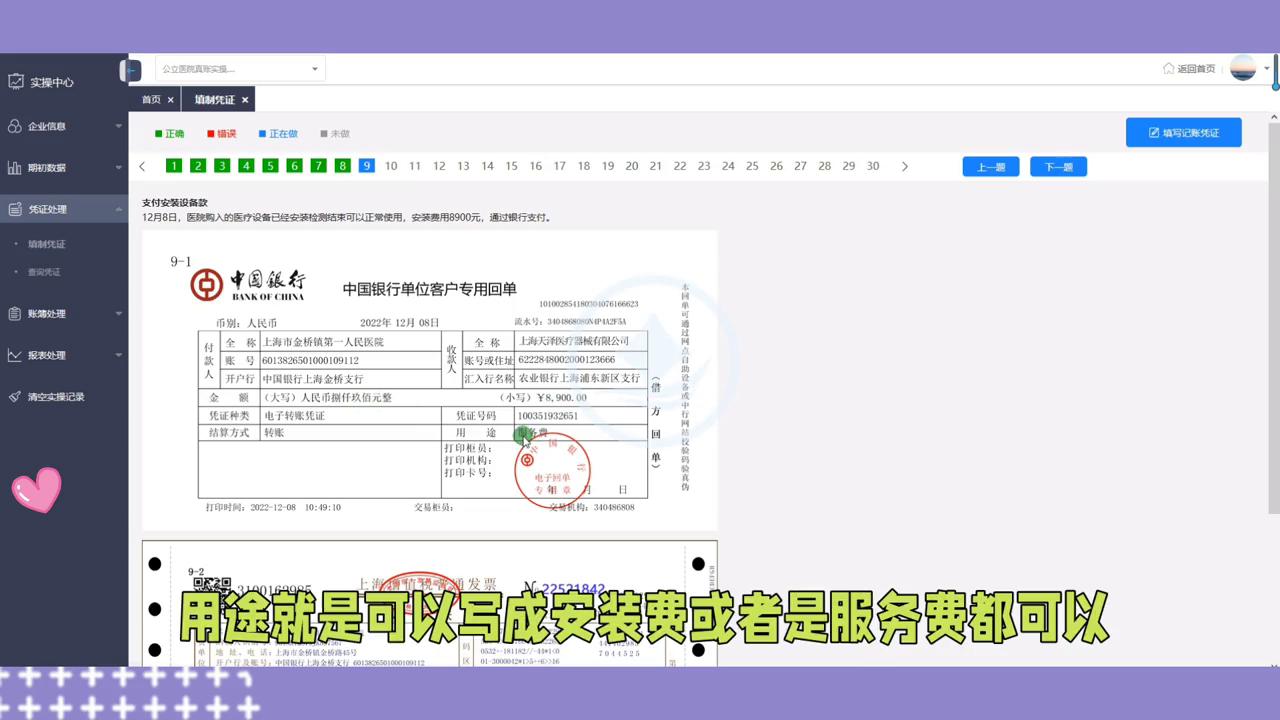Viewport: 1280px width, 720px height.
Task: Collapse the 凭证处理 expanded menu section
Action: [x=117, y=209]
